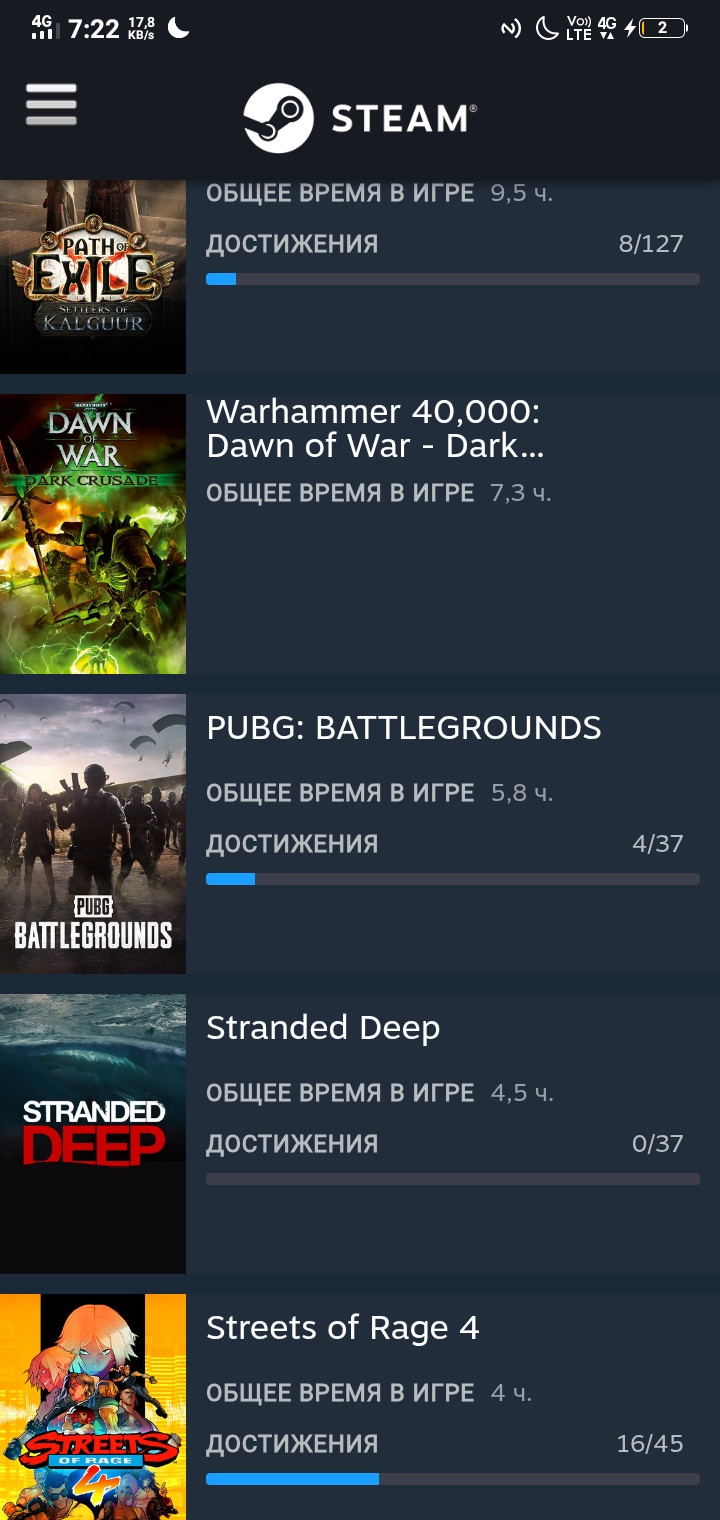Click Streets of Rage 4 achievements bar
This screenshot has height=1520, width=720.
(x=453, y=1479)
